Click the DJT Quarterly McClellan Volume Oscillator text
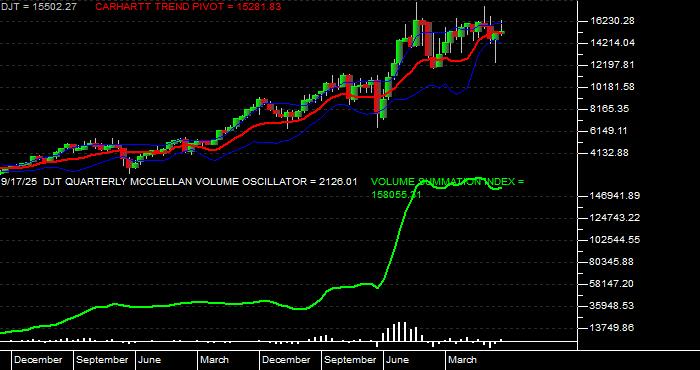The width and height of the screenshot is (700, 370). (x=199, y=182)
